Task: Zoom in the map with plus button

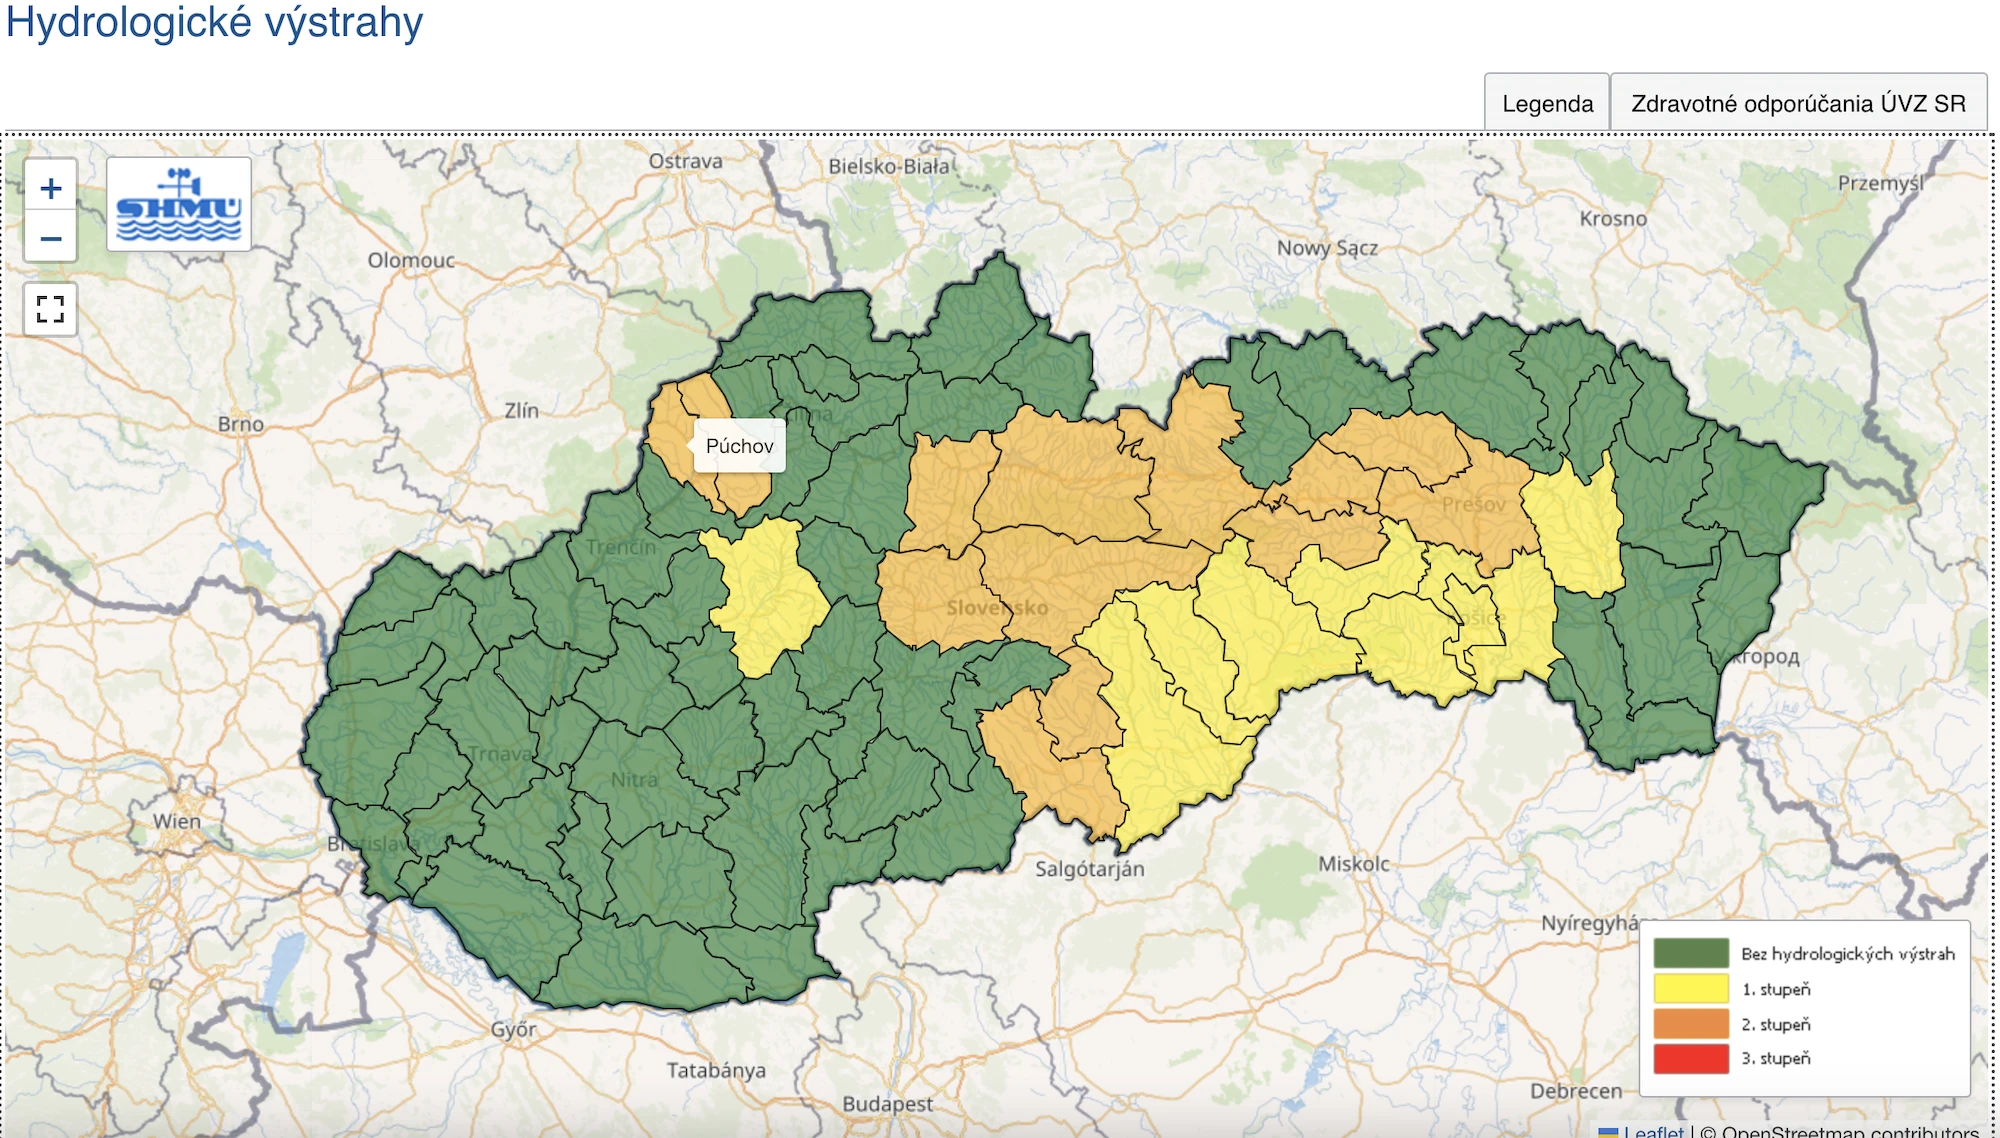Action: [x=51, y=188]
